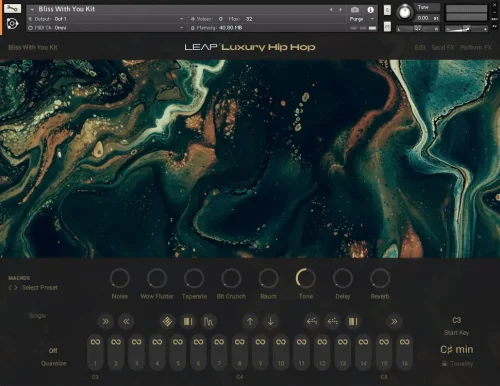Click the double-right chevron before rewind icon

click(x=105, y=321)
